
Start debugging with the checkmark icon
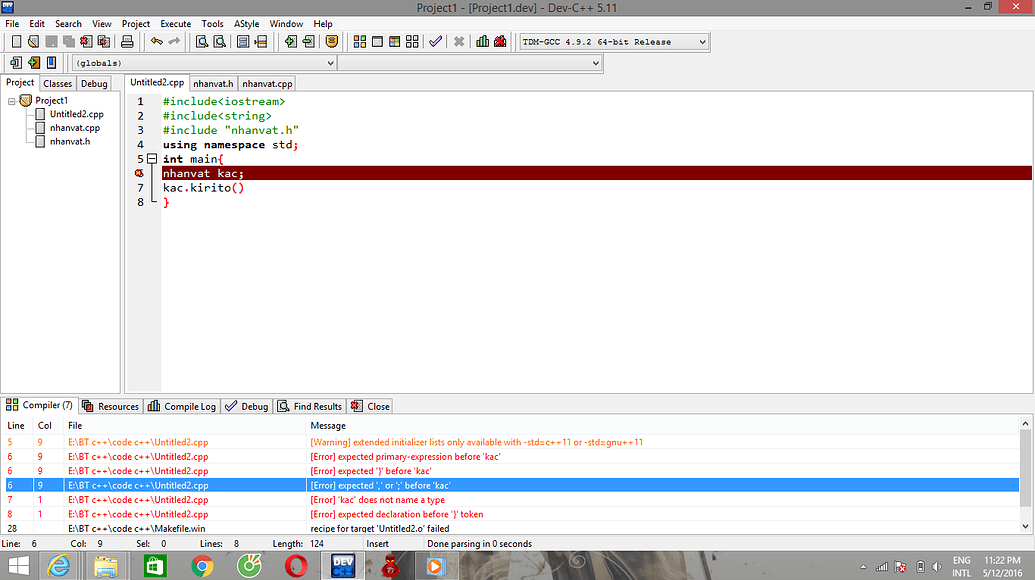click(x=435, y=42)
